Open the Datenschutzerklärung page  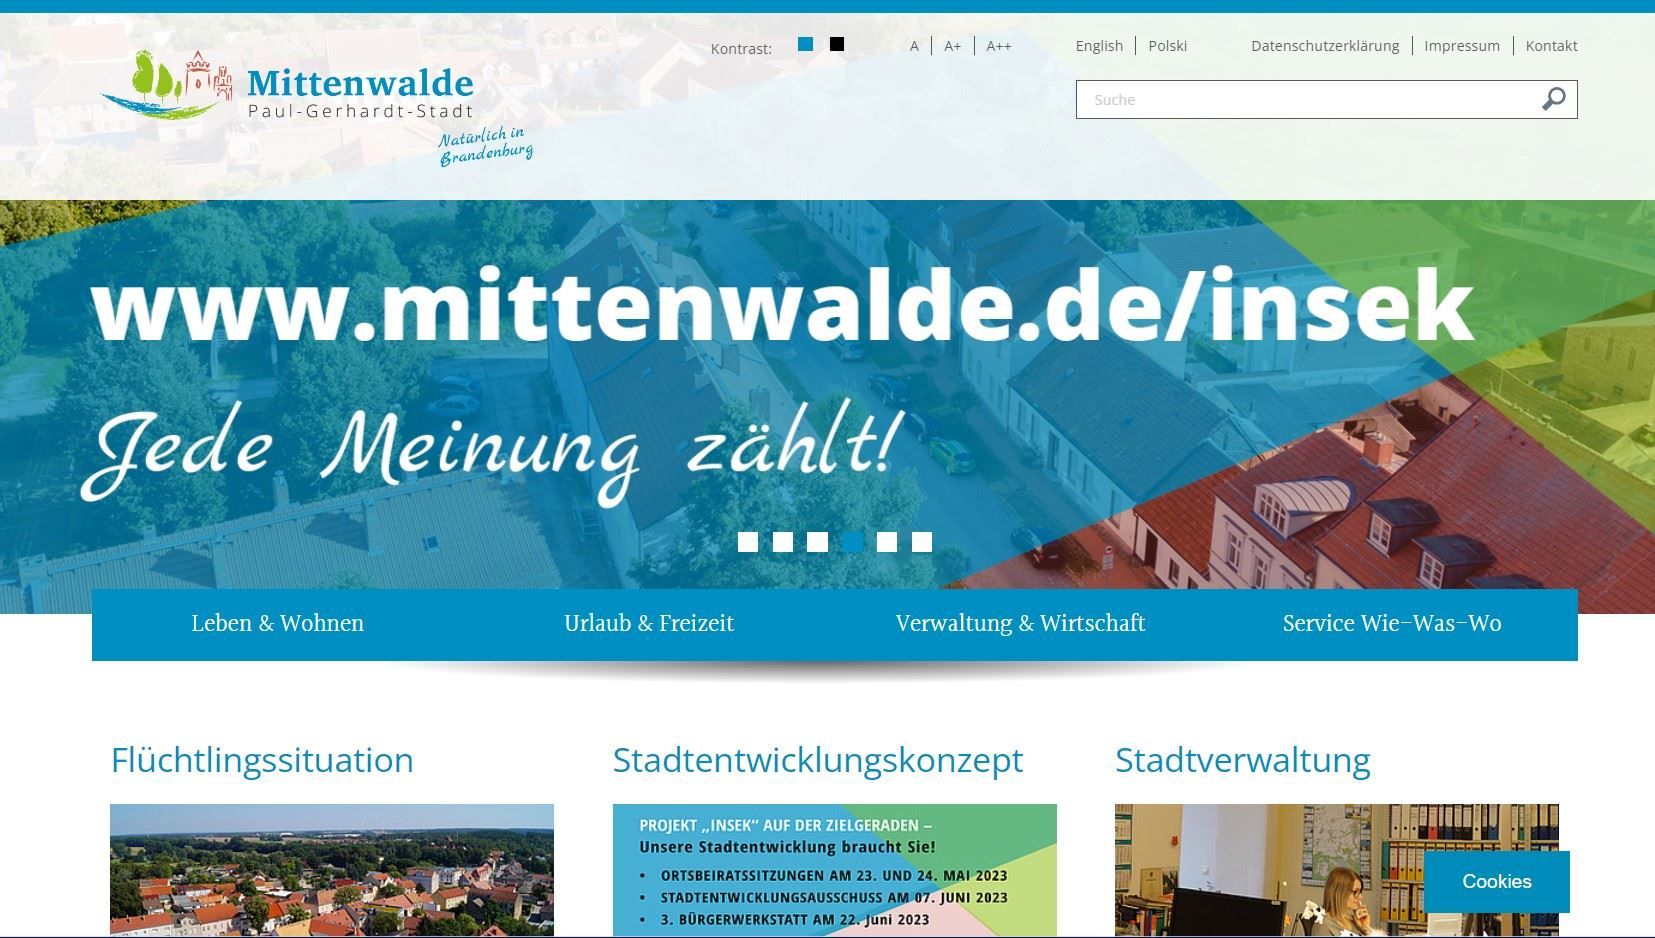[x=1325, y=46]
